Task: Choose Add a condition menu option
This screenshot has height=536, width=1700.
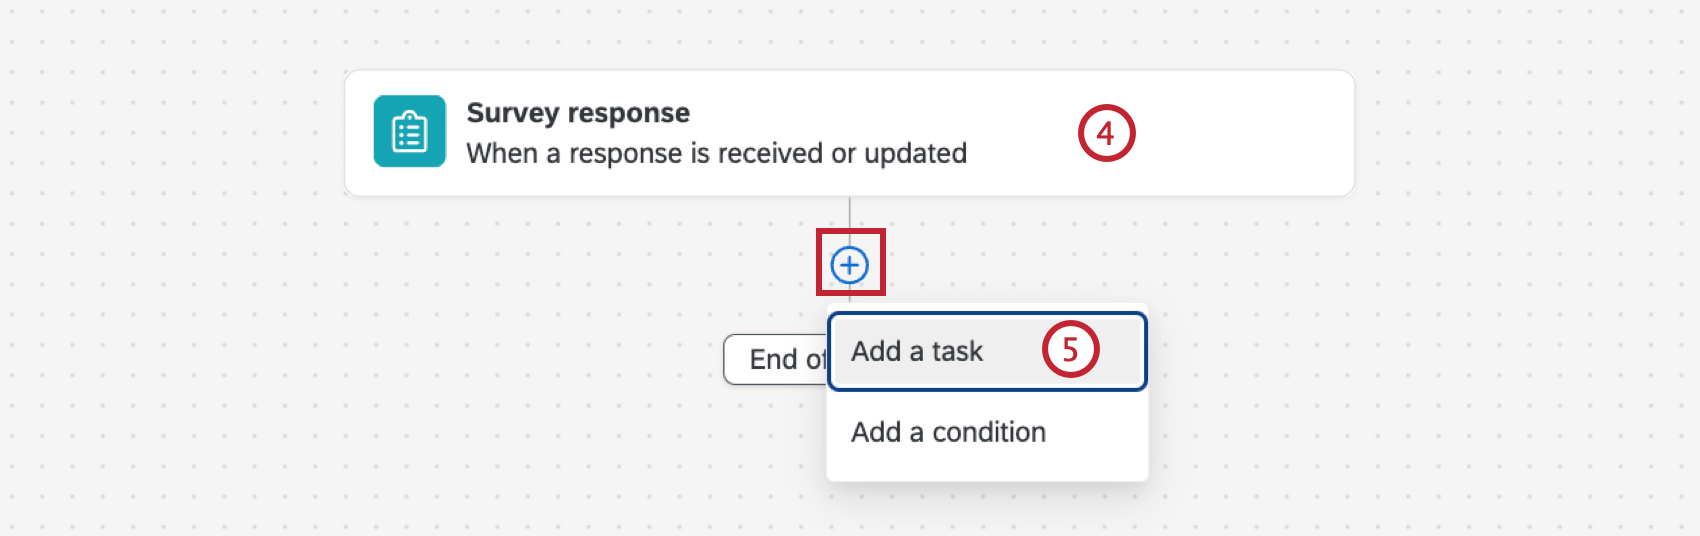Action: click(x=948, y=432)
